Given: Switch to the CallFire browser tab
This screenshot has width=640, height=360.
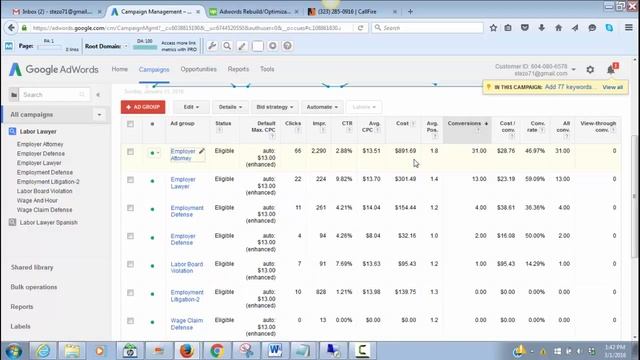Looking at the screenshot, I should pyautogui.click(x=352, y=12).
